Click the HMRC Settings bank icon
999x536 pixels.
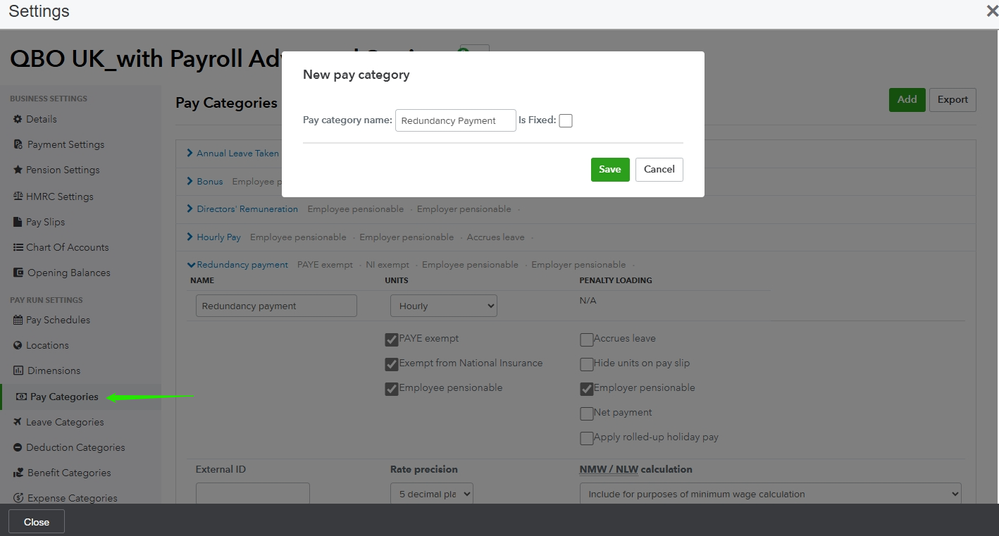click(17, 196)
